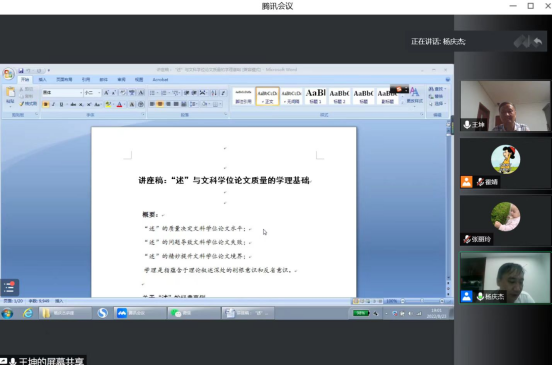Toggle Italic formatting in the ribbon

pyautogui.click(x=54, y=104)
